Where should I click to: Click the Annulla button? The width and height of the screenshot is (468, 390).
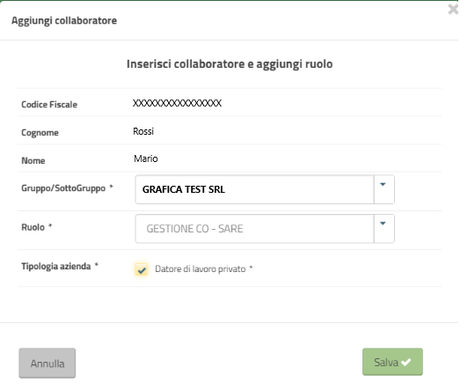pyautogui.click(x=47, y=363)
